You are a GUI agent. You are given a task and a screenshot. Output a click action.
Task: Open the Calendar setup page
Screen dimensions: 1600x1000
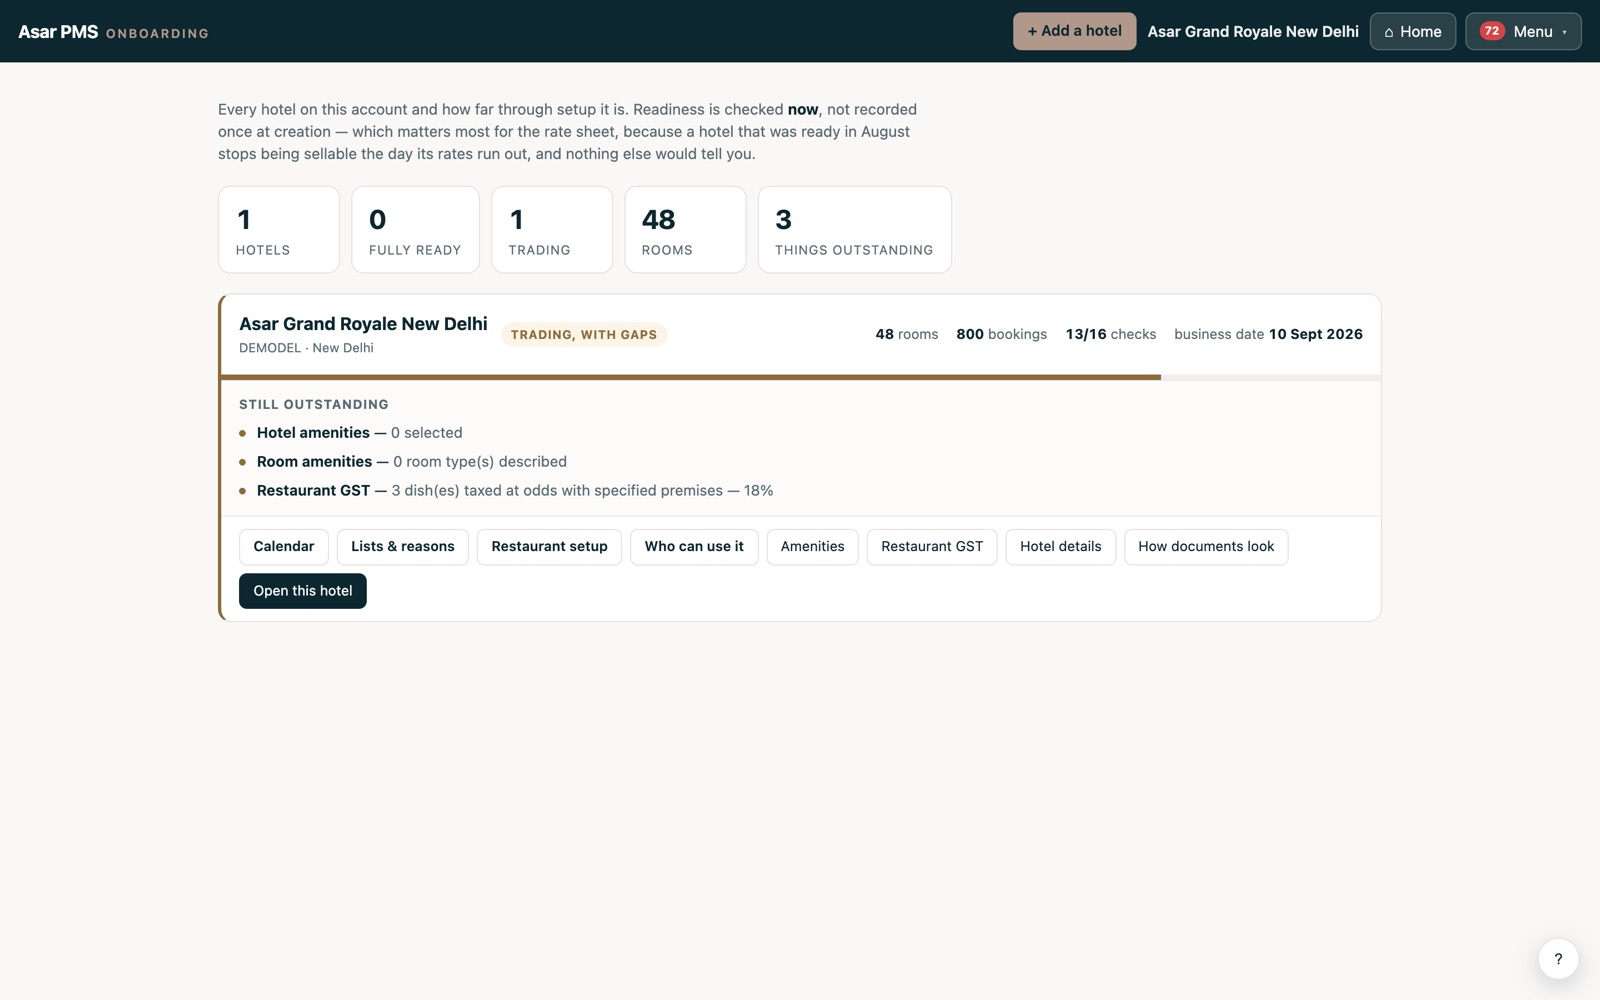[x=283, y=547]
